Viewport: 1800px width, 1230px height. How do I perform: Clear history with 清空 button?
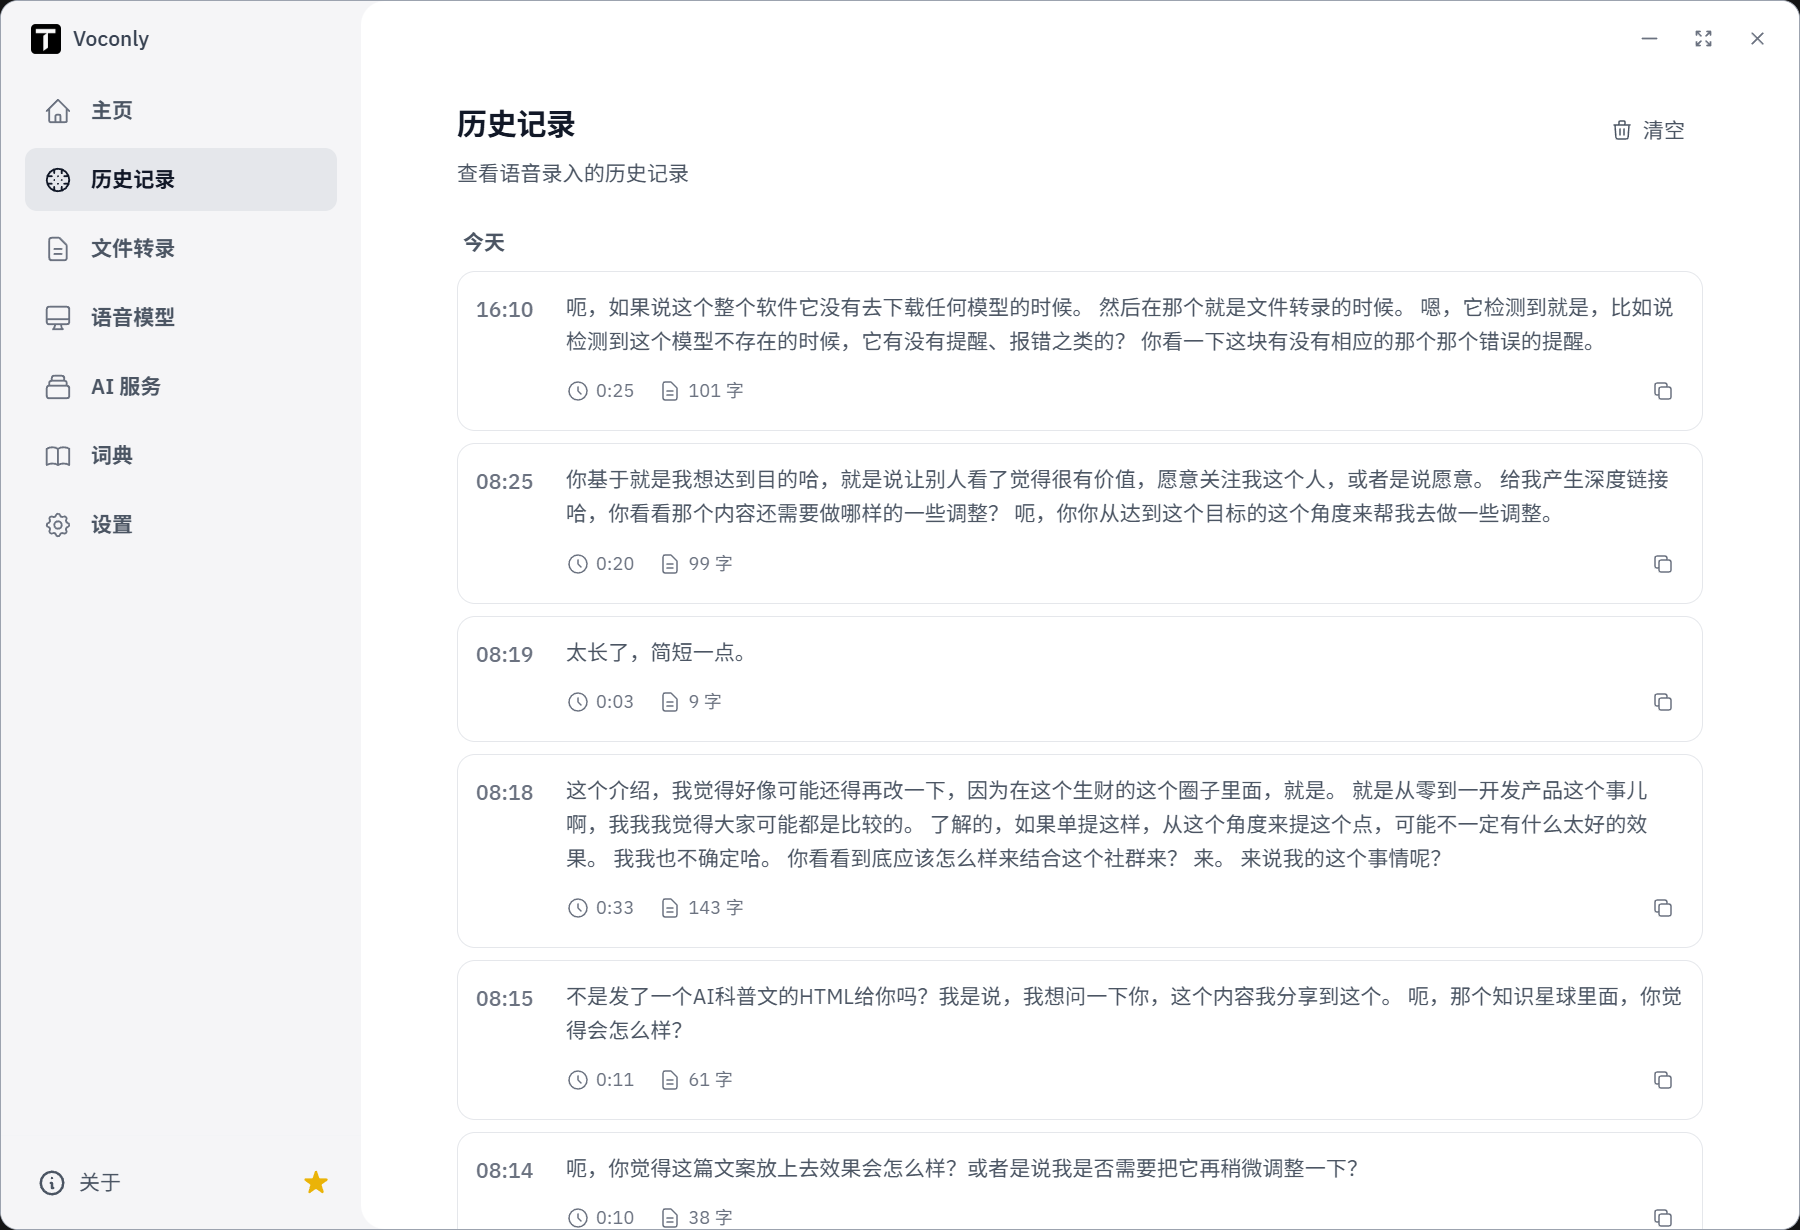1649,130
